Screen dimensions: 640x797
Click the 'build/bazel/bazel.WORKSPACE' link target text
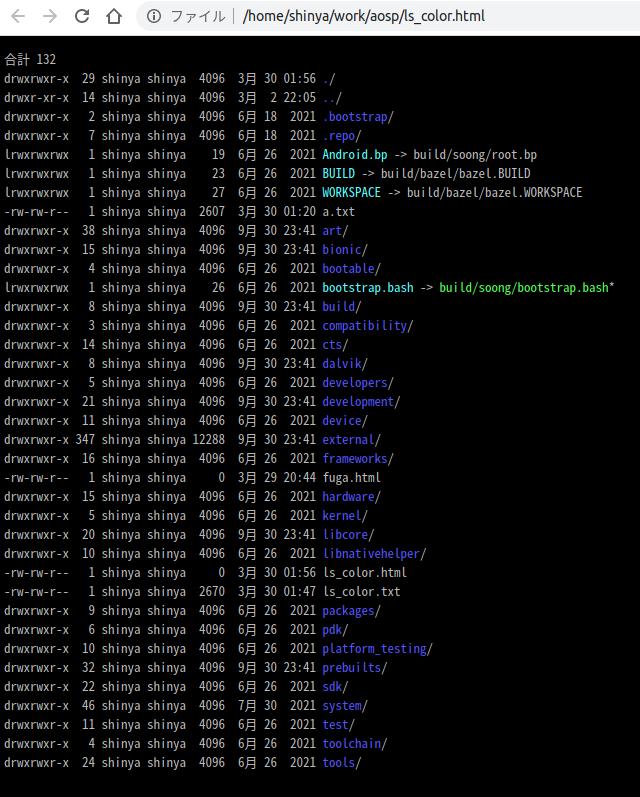pos(495,193)
